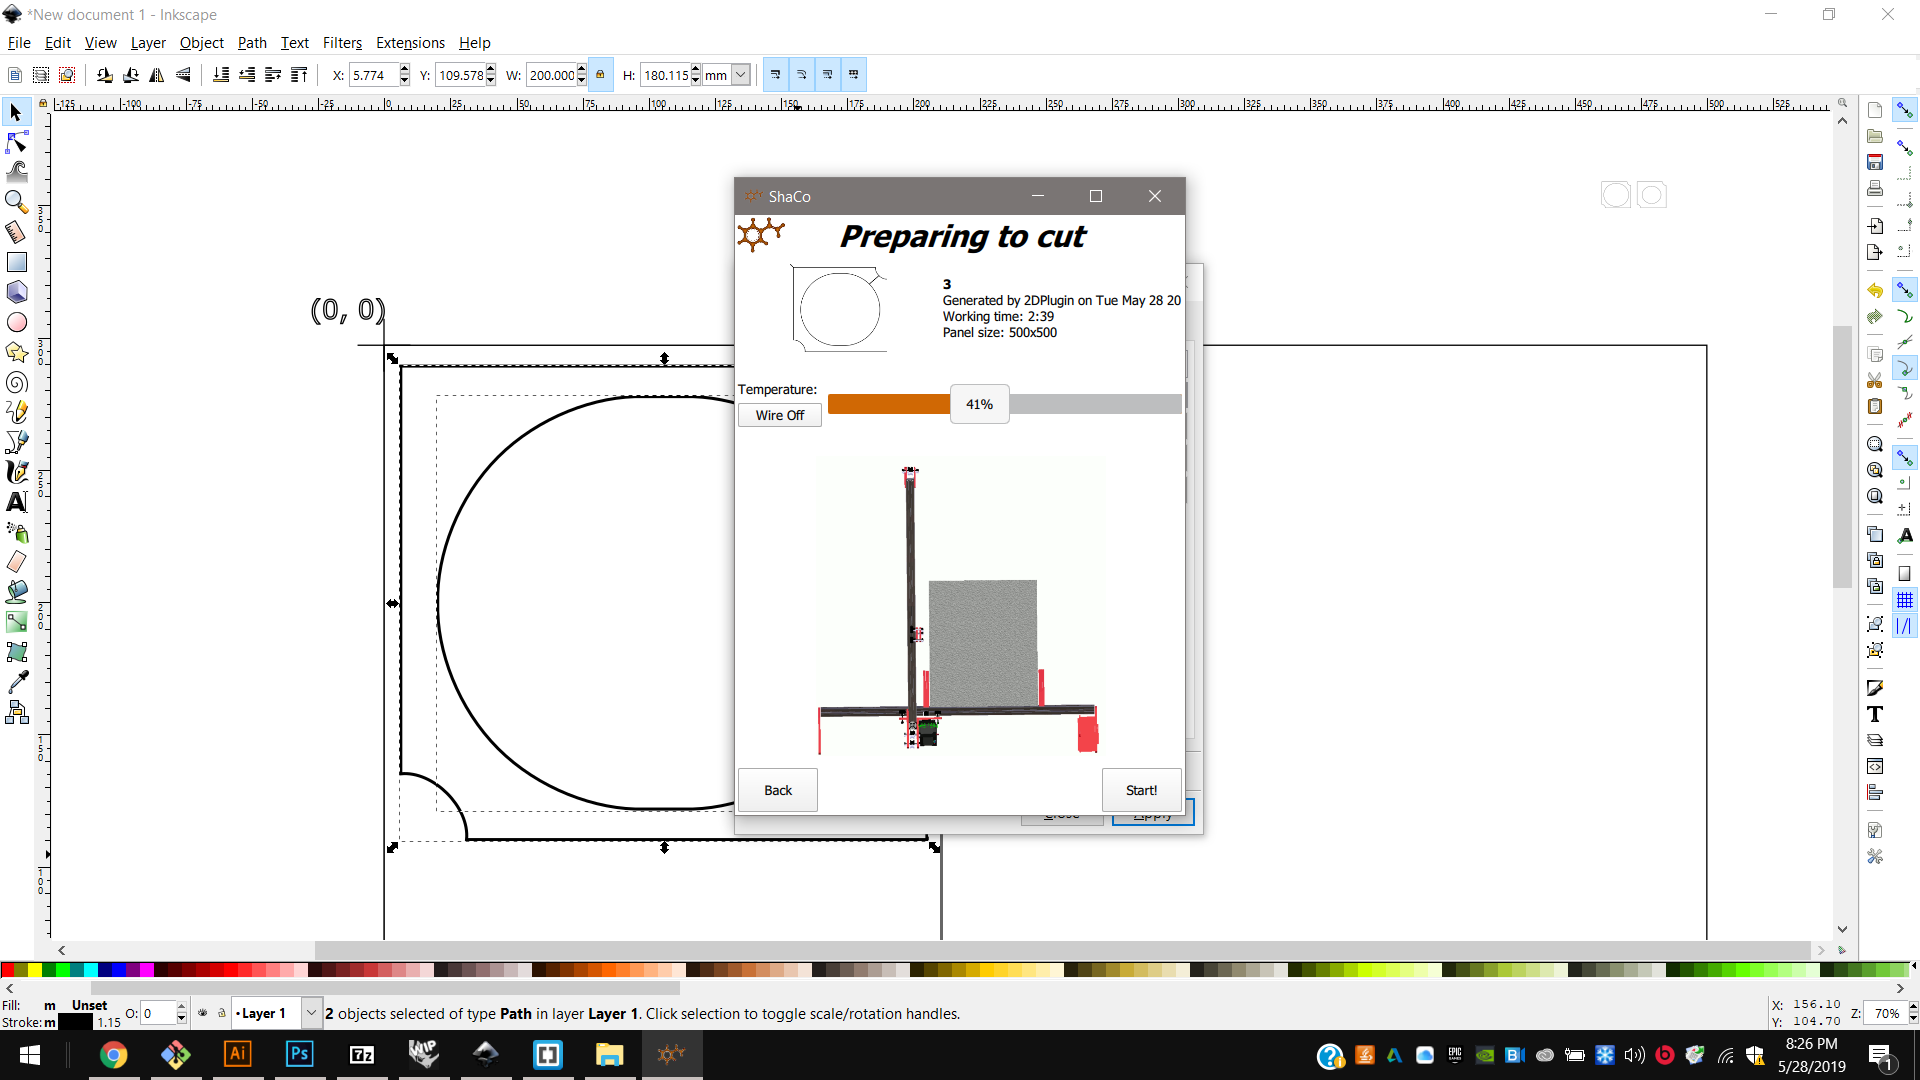Open Photoshop from the taskbar
1920x1080 pixels.
pyautogui.click(x=299, y=1054)
